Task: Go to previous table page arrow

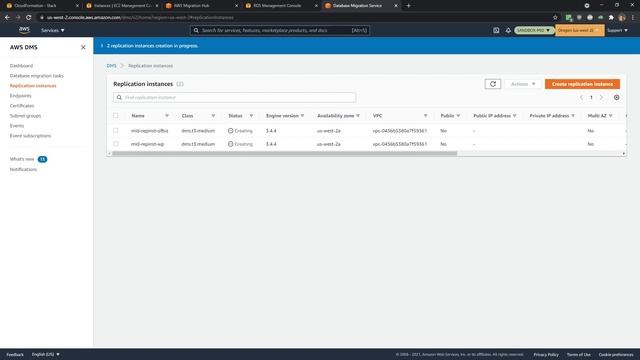Action: [581, 98]
